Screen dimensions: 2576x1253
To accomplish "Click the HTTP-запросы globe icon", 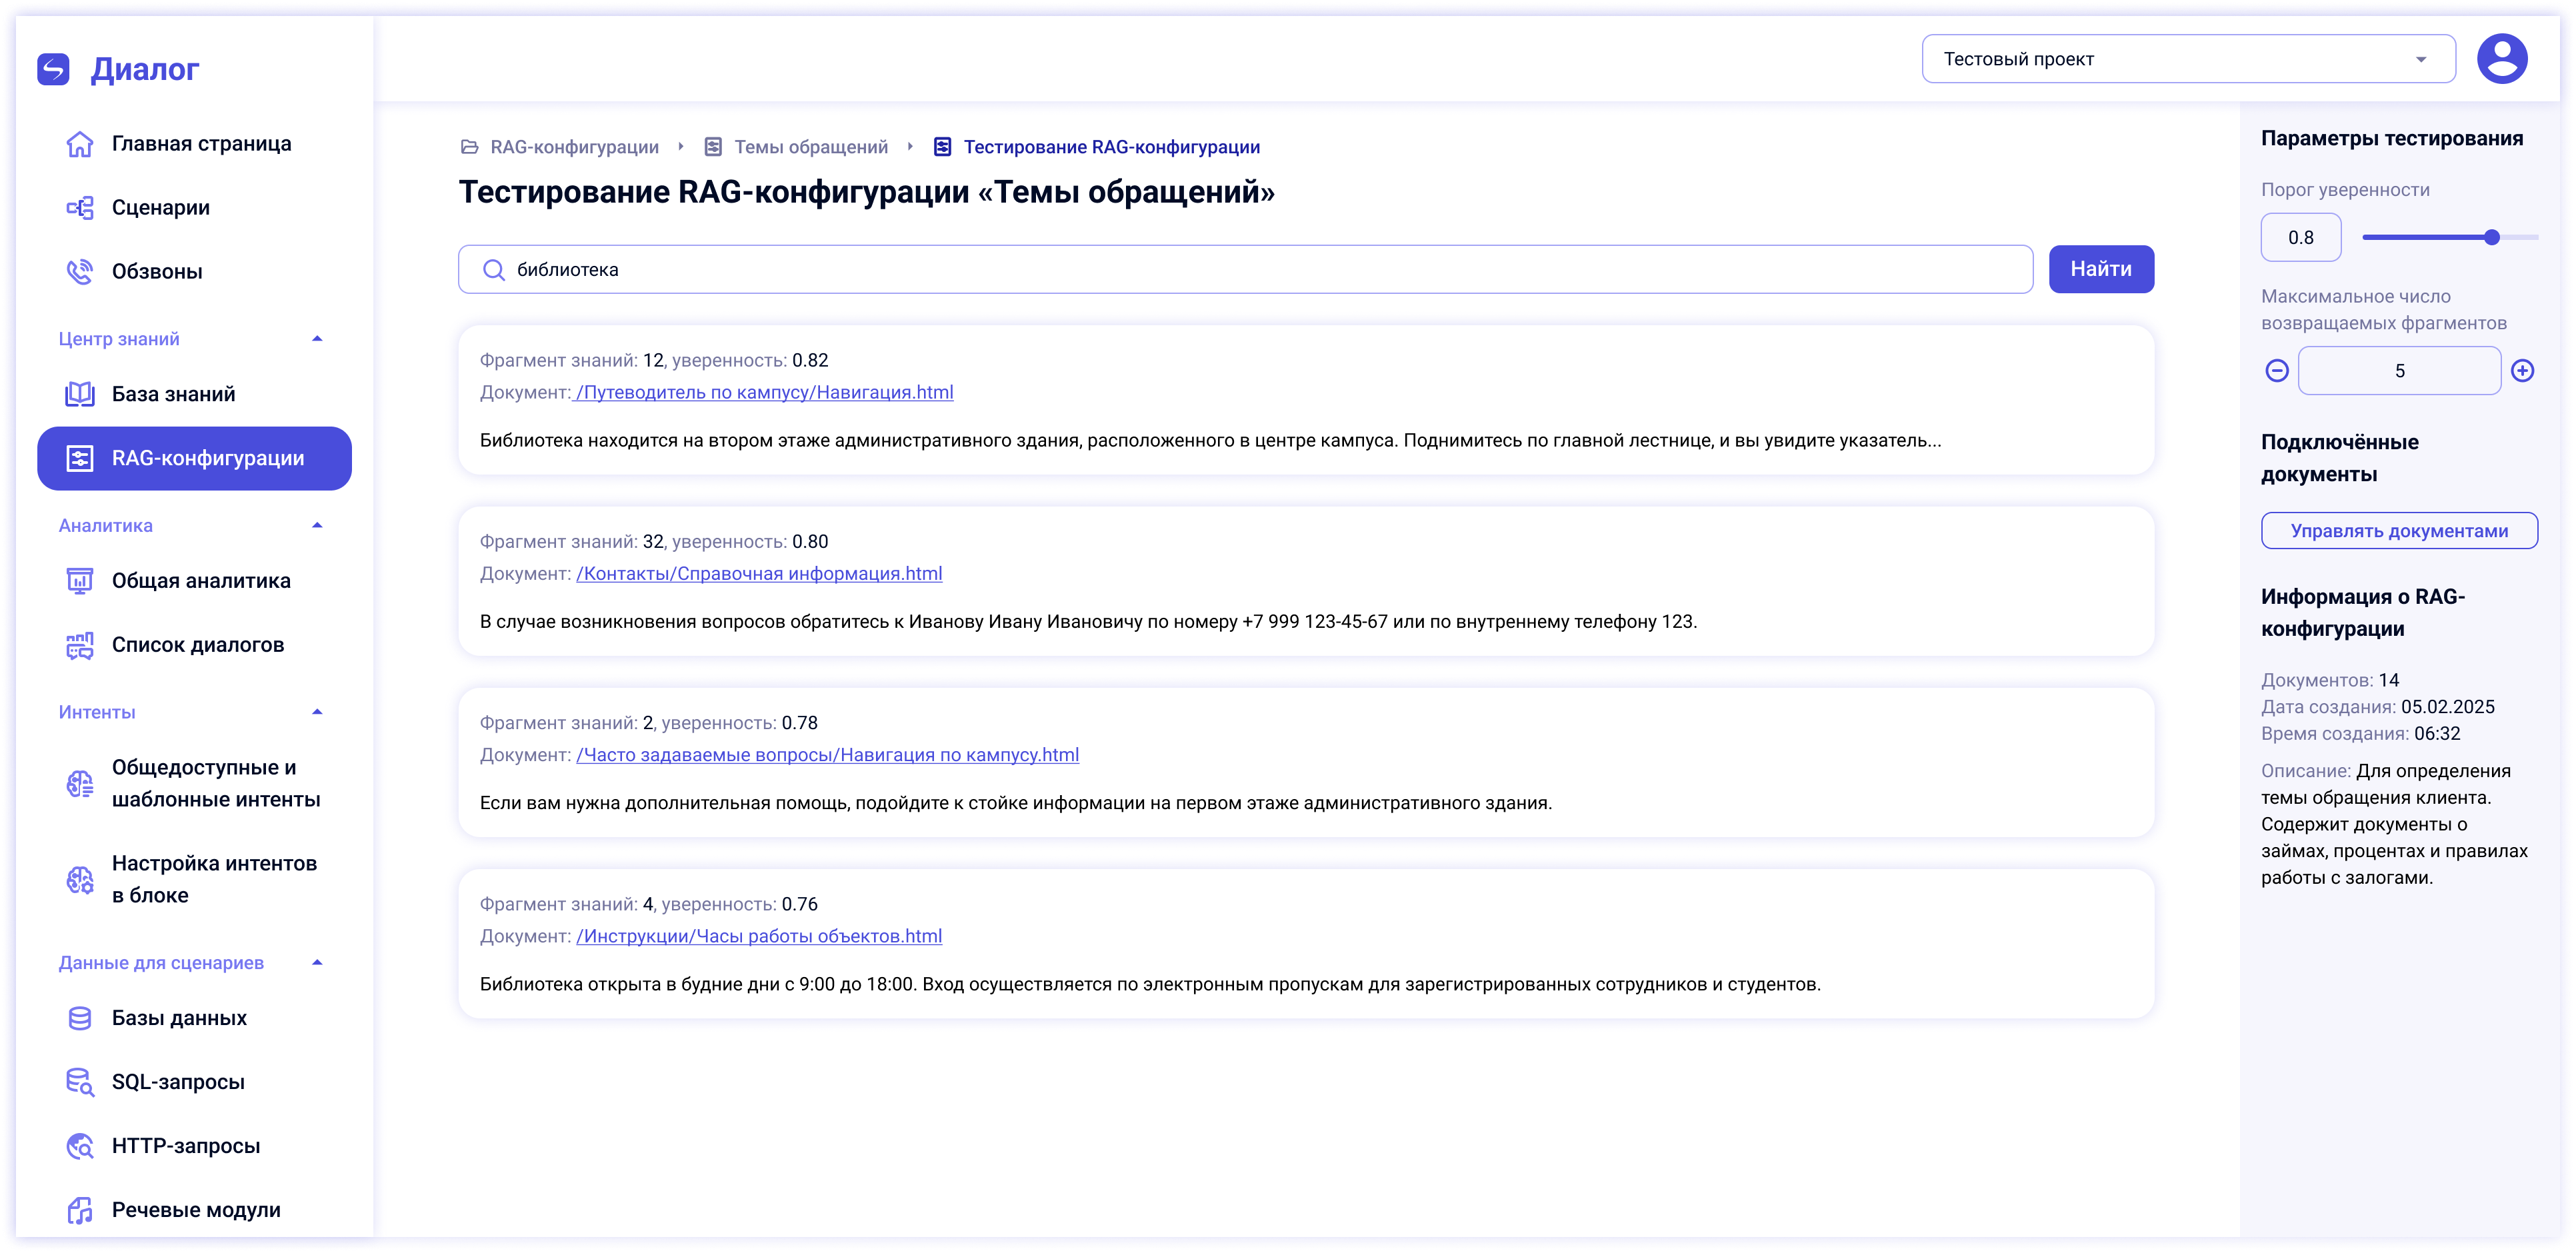I will pyautogui.click(x=80, y=1146).
